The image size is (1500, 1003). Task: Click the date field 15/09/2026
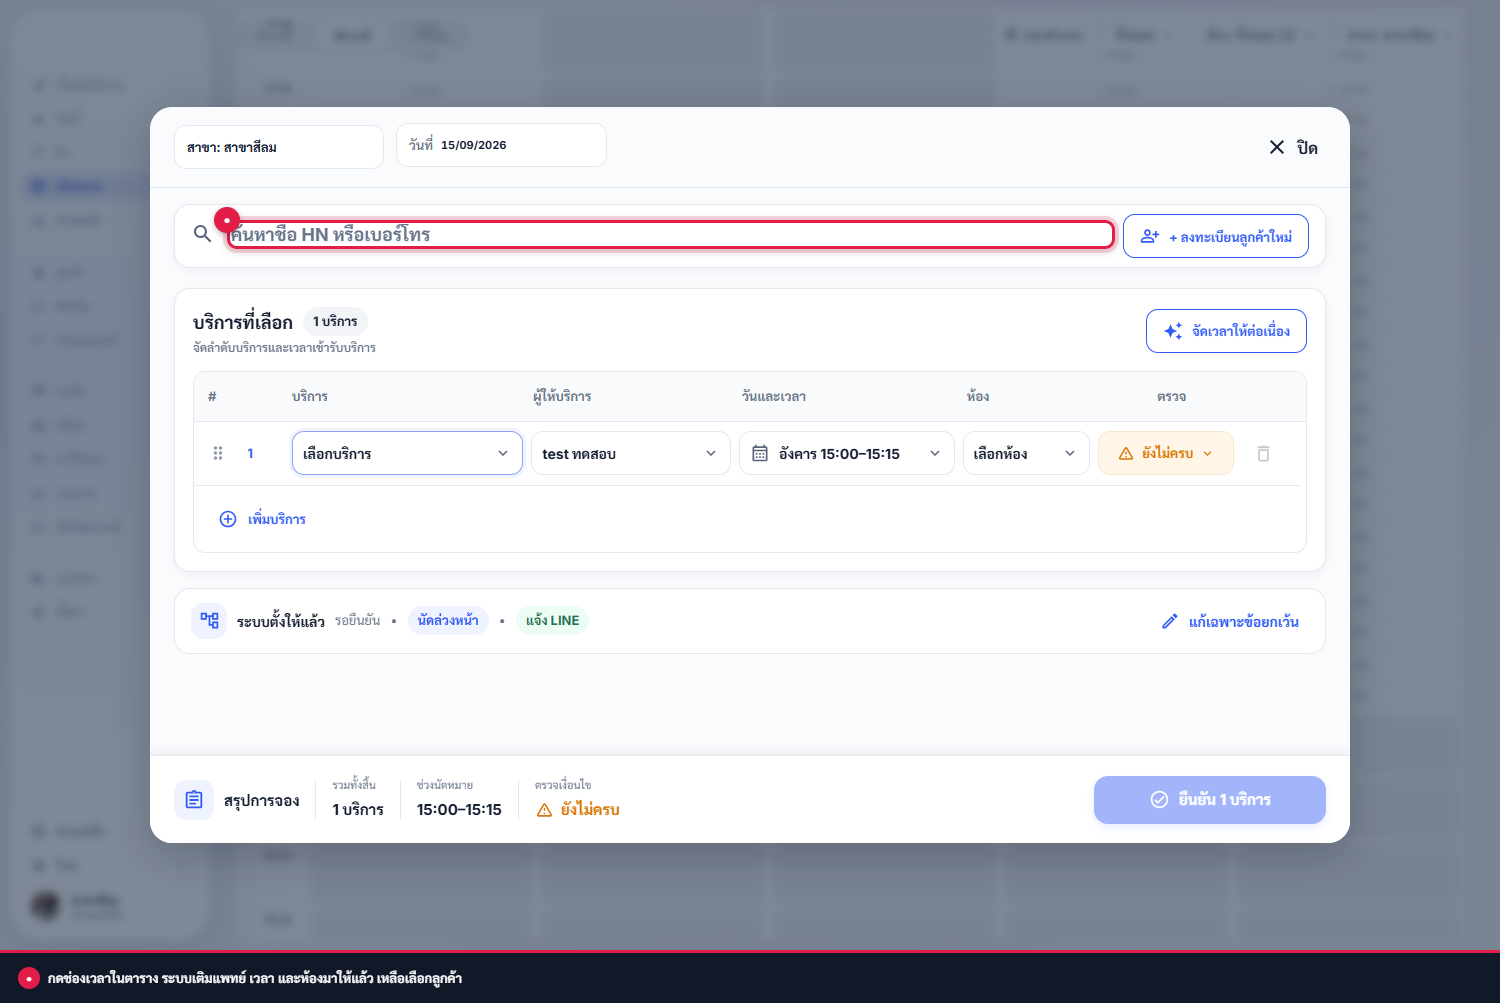pyautogui.click(x=501, y=145)
